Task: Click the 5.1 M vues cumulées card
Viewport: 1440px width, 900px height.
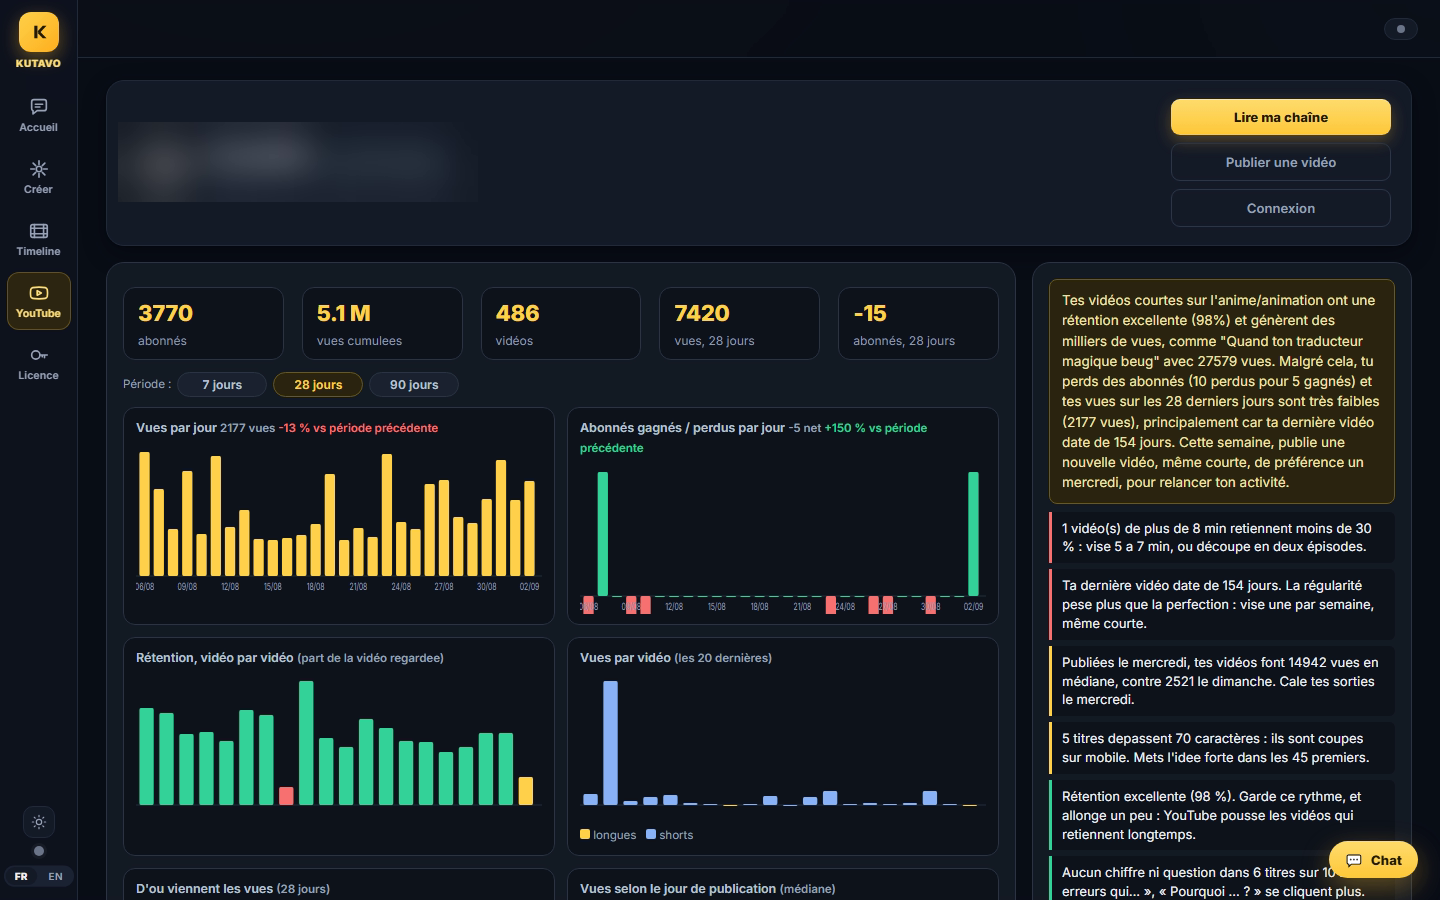Action: (x=382, y=323)
